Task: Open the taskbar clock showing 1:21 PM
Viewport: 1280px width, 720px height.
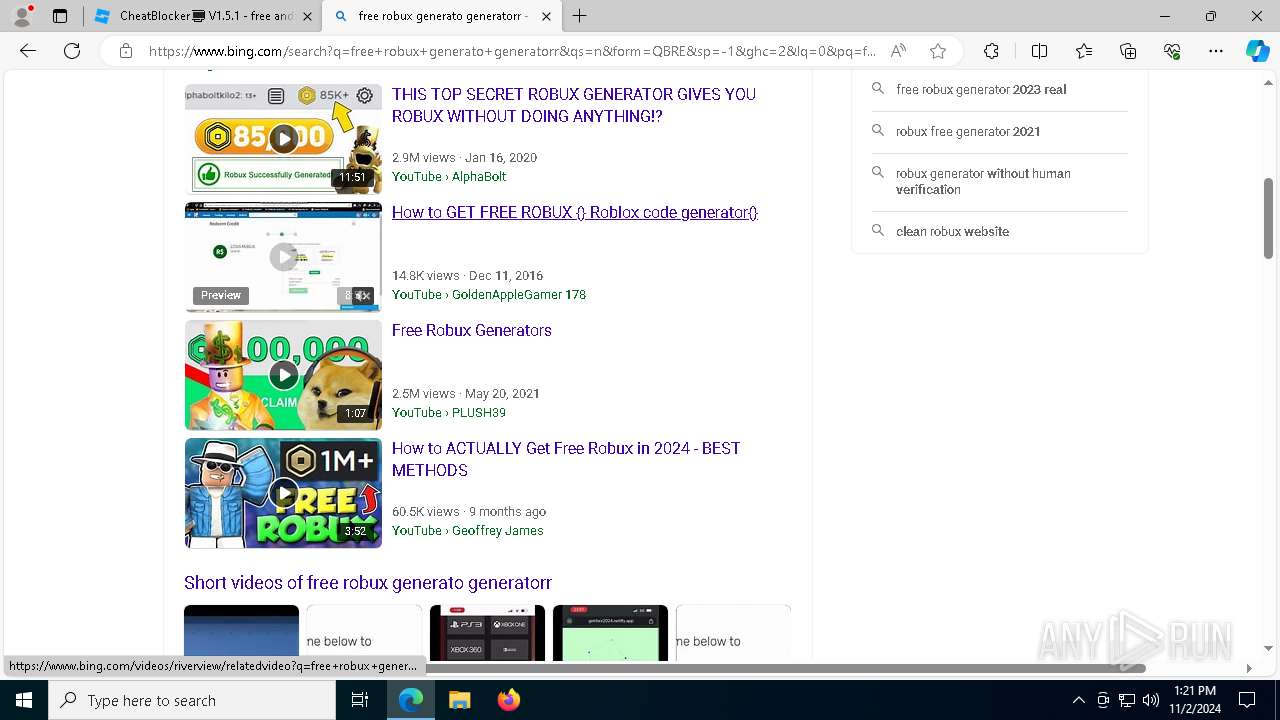Action: coord(1194,700)
